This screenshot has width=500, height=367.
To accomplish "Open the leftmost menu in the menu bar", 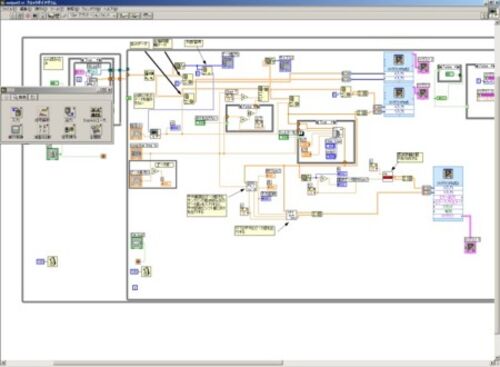I will pos(9,9).
